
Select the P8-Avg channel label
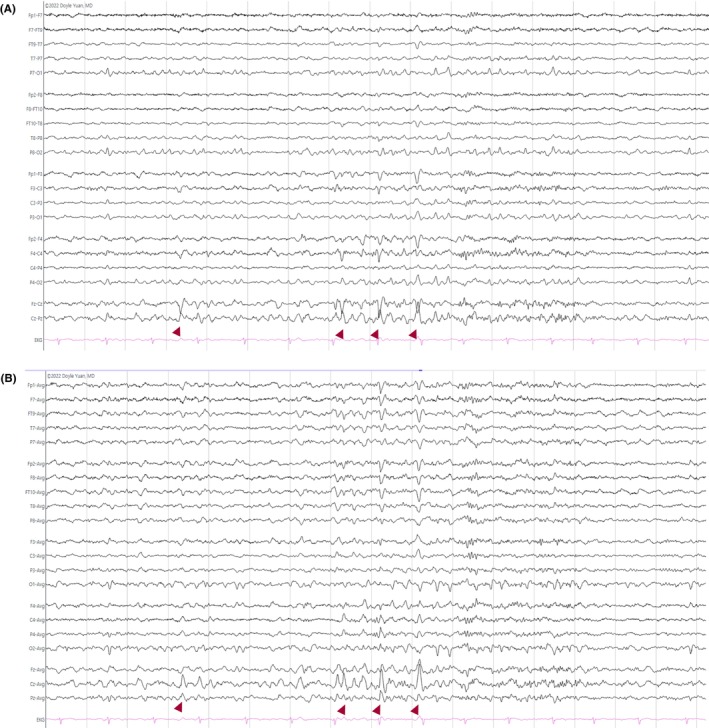tap(37, 521)
